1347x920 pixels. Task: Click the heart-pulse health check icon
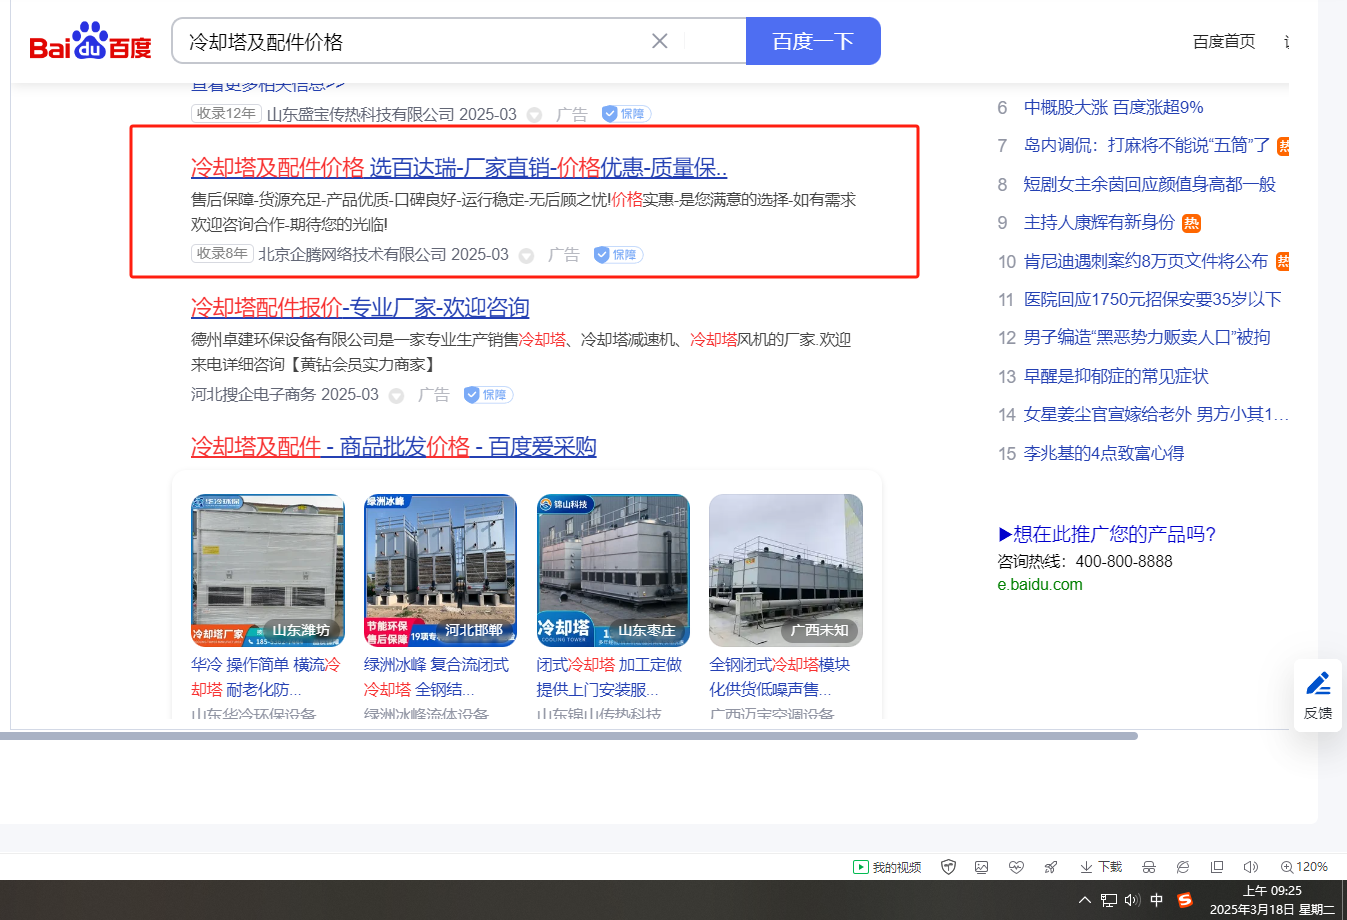(1017, 867)
